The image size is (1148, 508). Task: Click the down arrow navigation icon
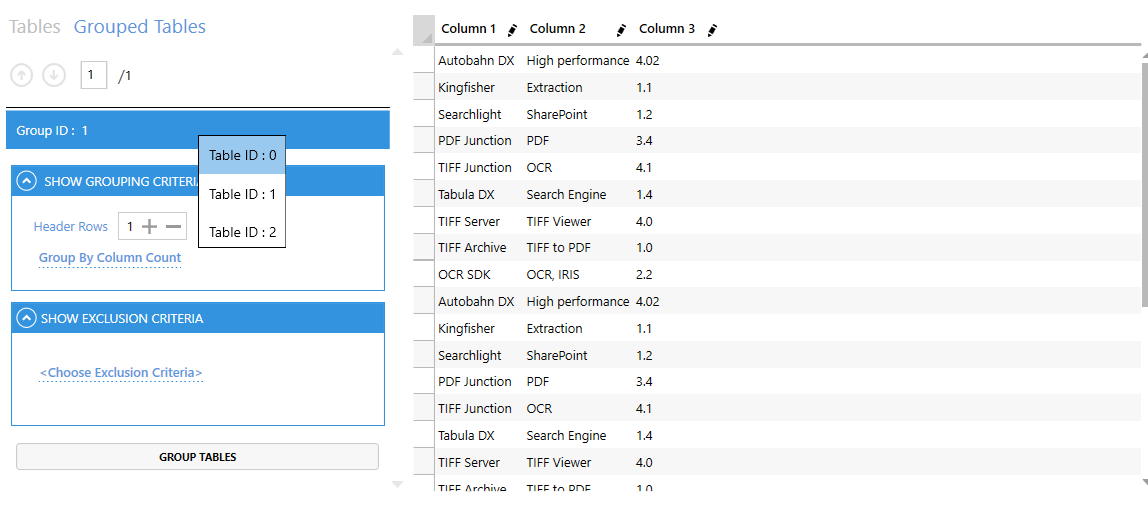point(54,75)
